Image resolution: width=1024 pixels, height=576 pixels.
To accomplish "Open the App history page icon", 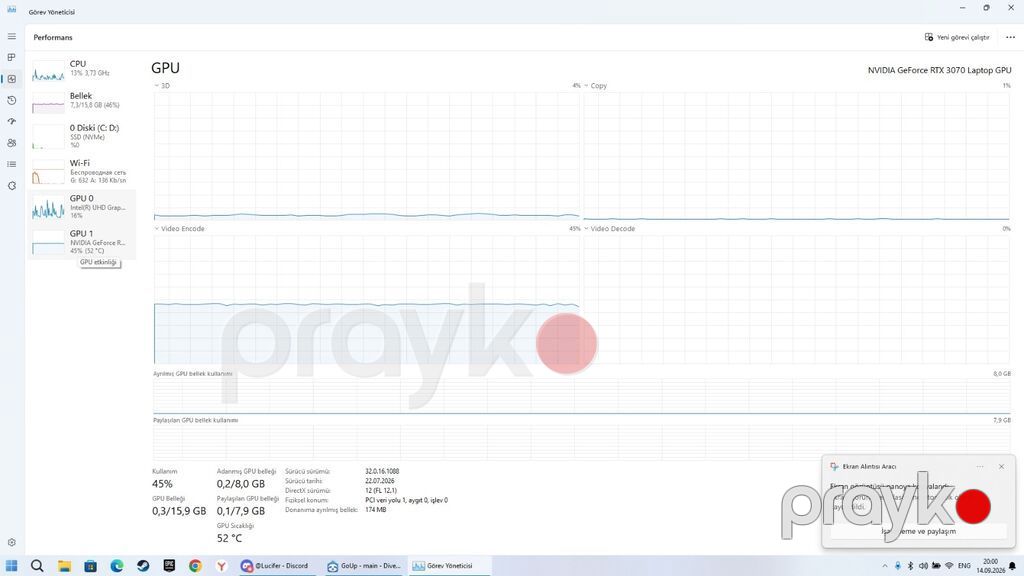I will coord(12,101).
